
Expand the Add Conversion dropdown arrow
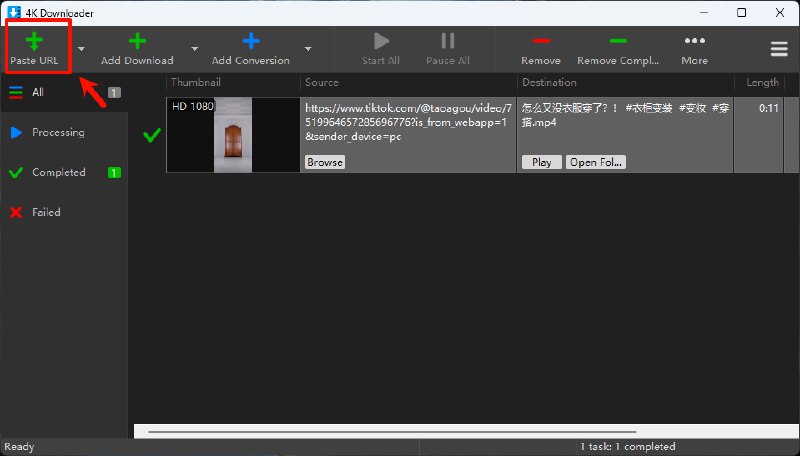pyautogui.click(x=308, y=48)
